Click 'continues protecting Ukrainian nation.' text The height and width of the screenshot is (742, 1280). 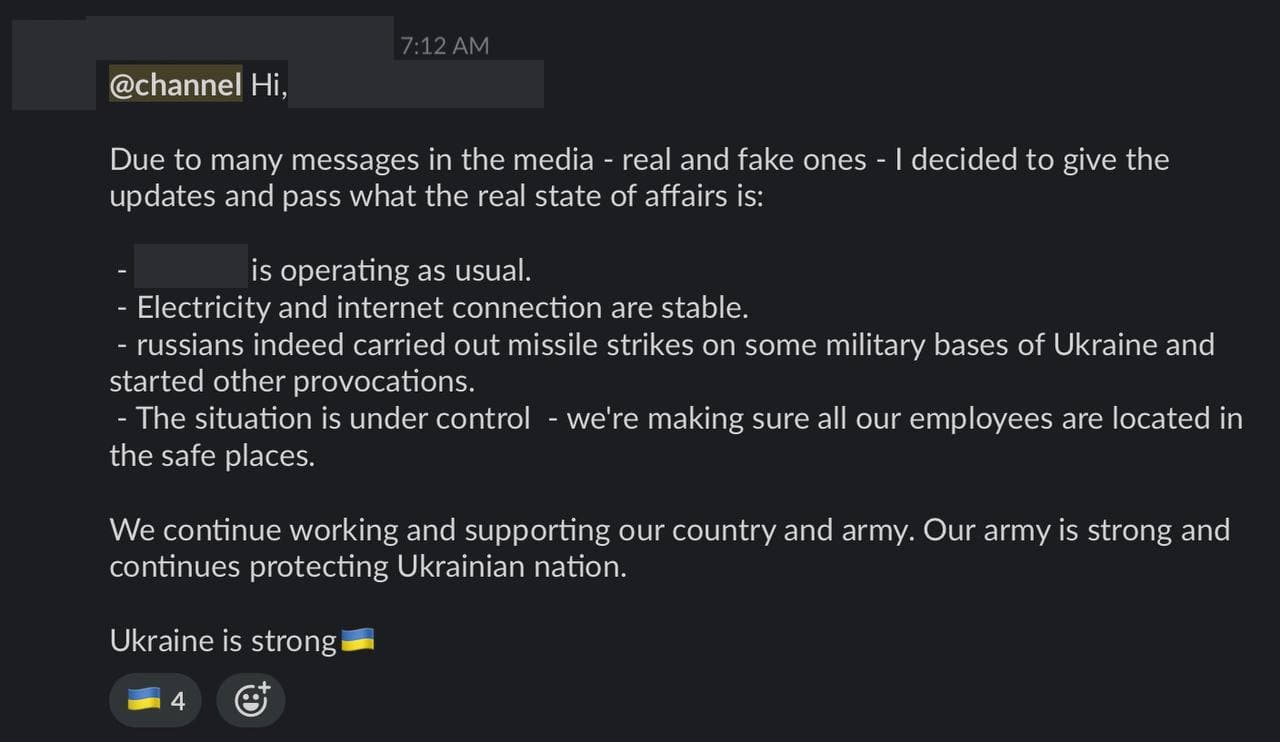(368, 567)
